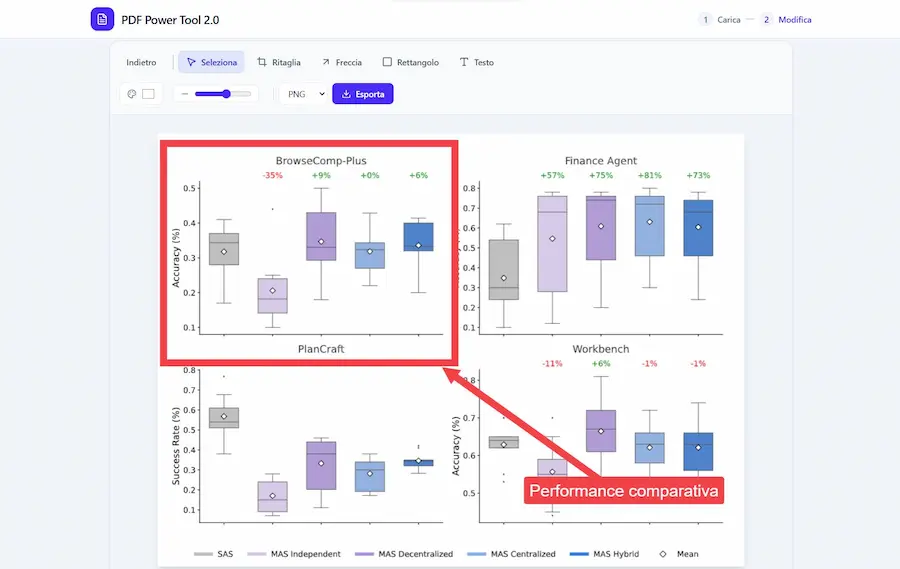Go to step 1 Carica
This screenshot has width=900, height=569.
721,19
